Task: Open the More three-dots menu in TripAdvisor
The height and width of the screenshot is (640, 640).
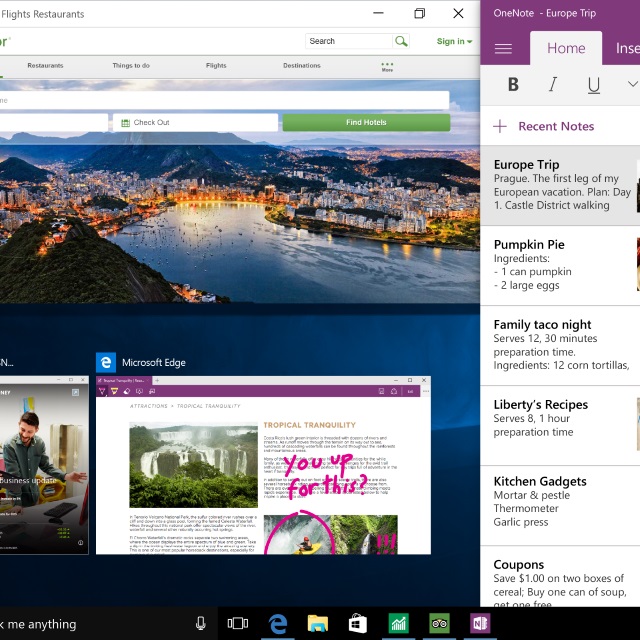Action: coord(387,67)
